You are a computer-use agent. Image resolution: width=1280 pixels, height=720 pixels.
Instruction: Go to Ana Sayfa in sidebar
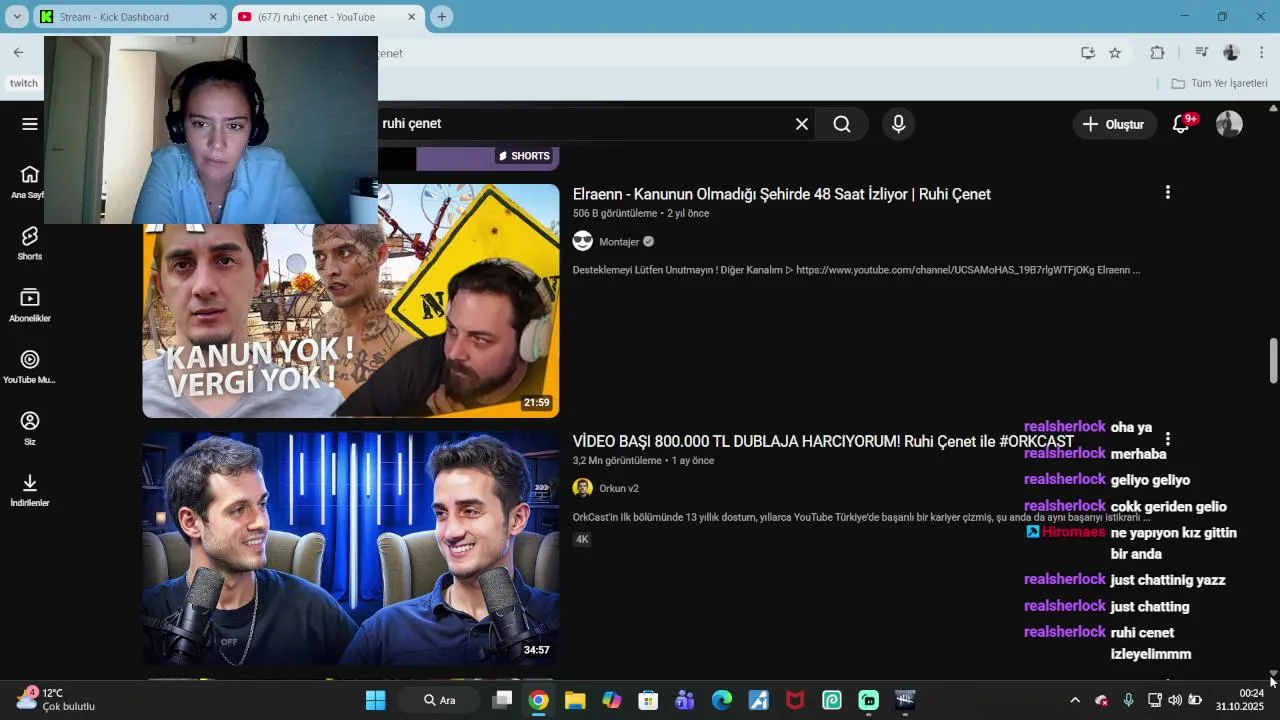click(x=29, y=182)
